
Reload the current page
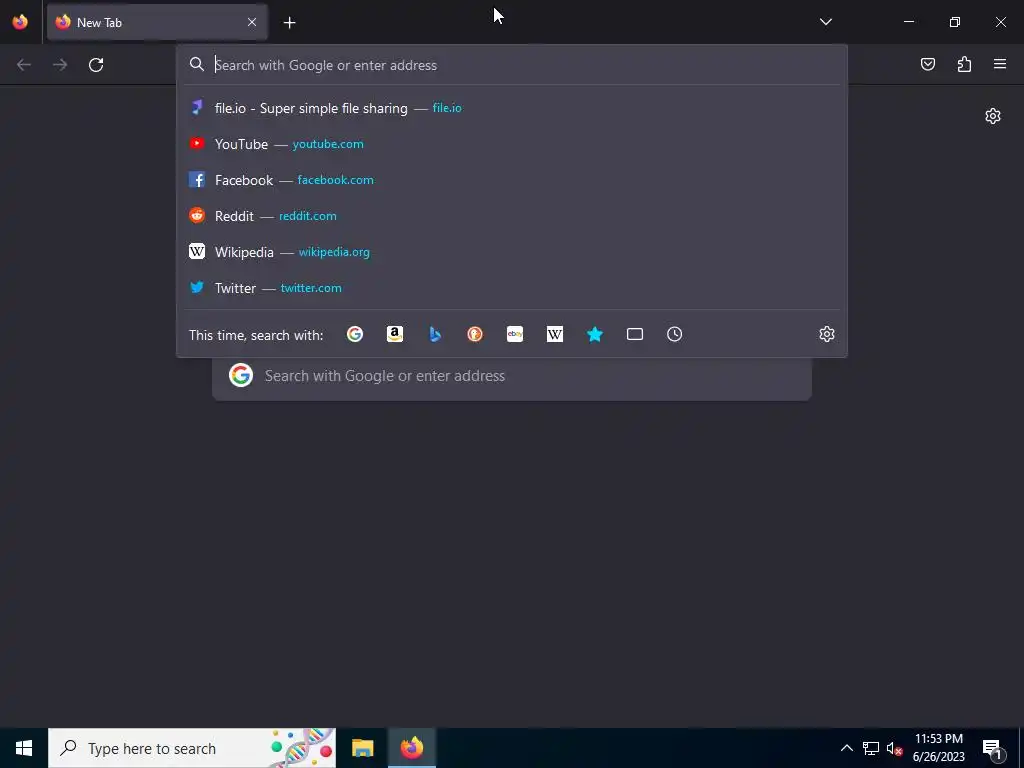pyautogui.click(x=96, y=64)
